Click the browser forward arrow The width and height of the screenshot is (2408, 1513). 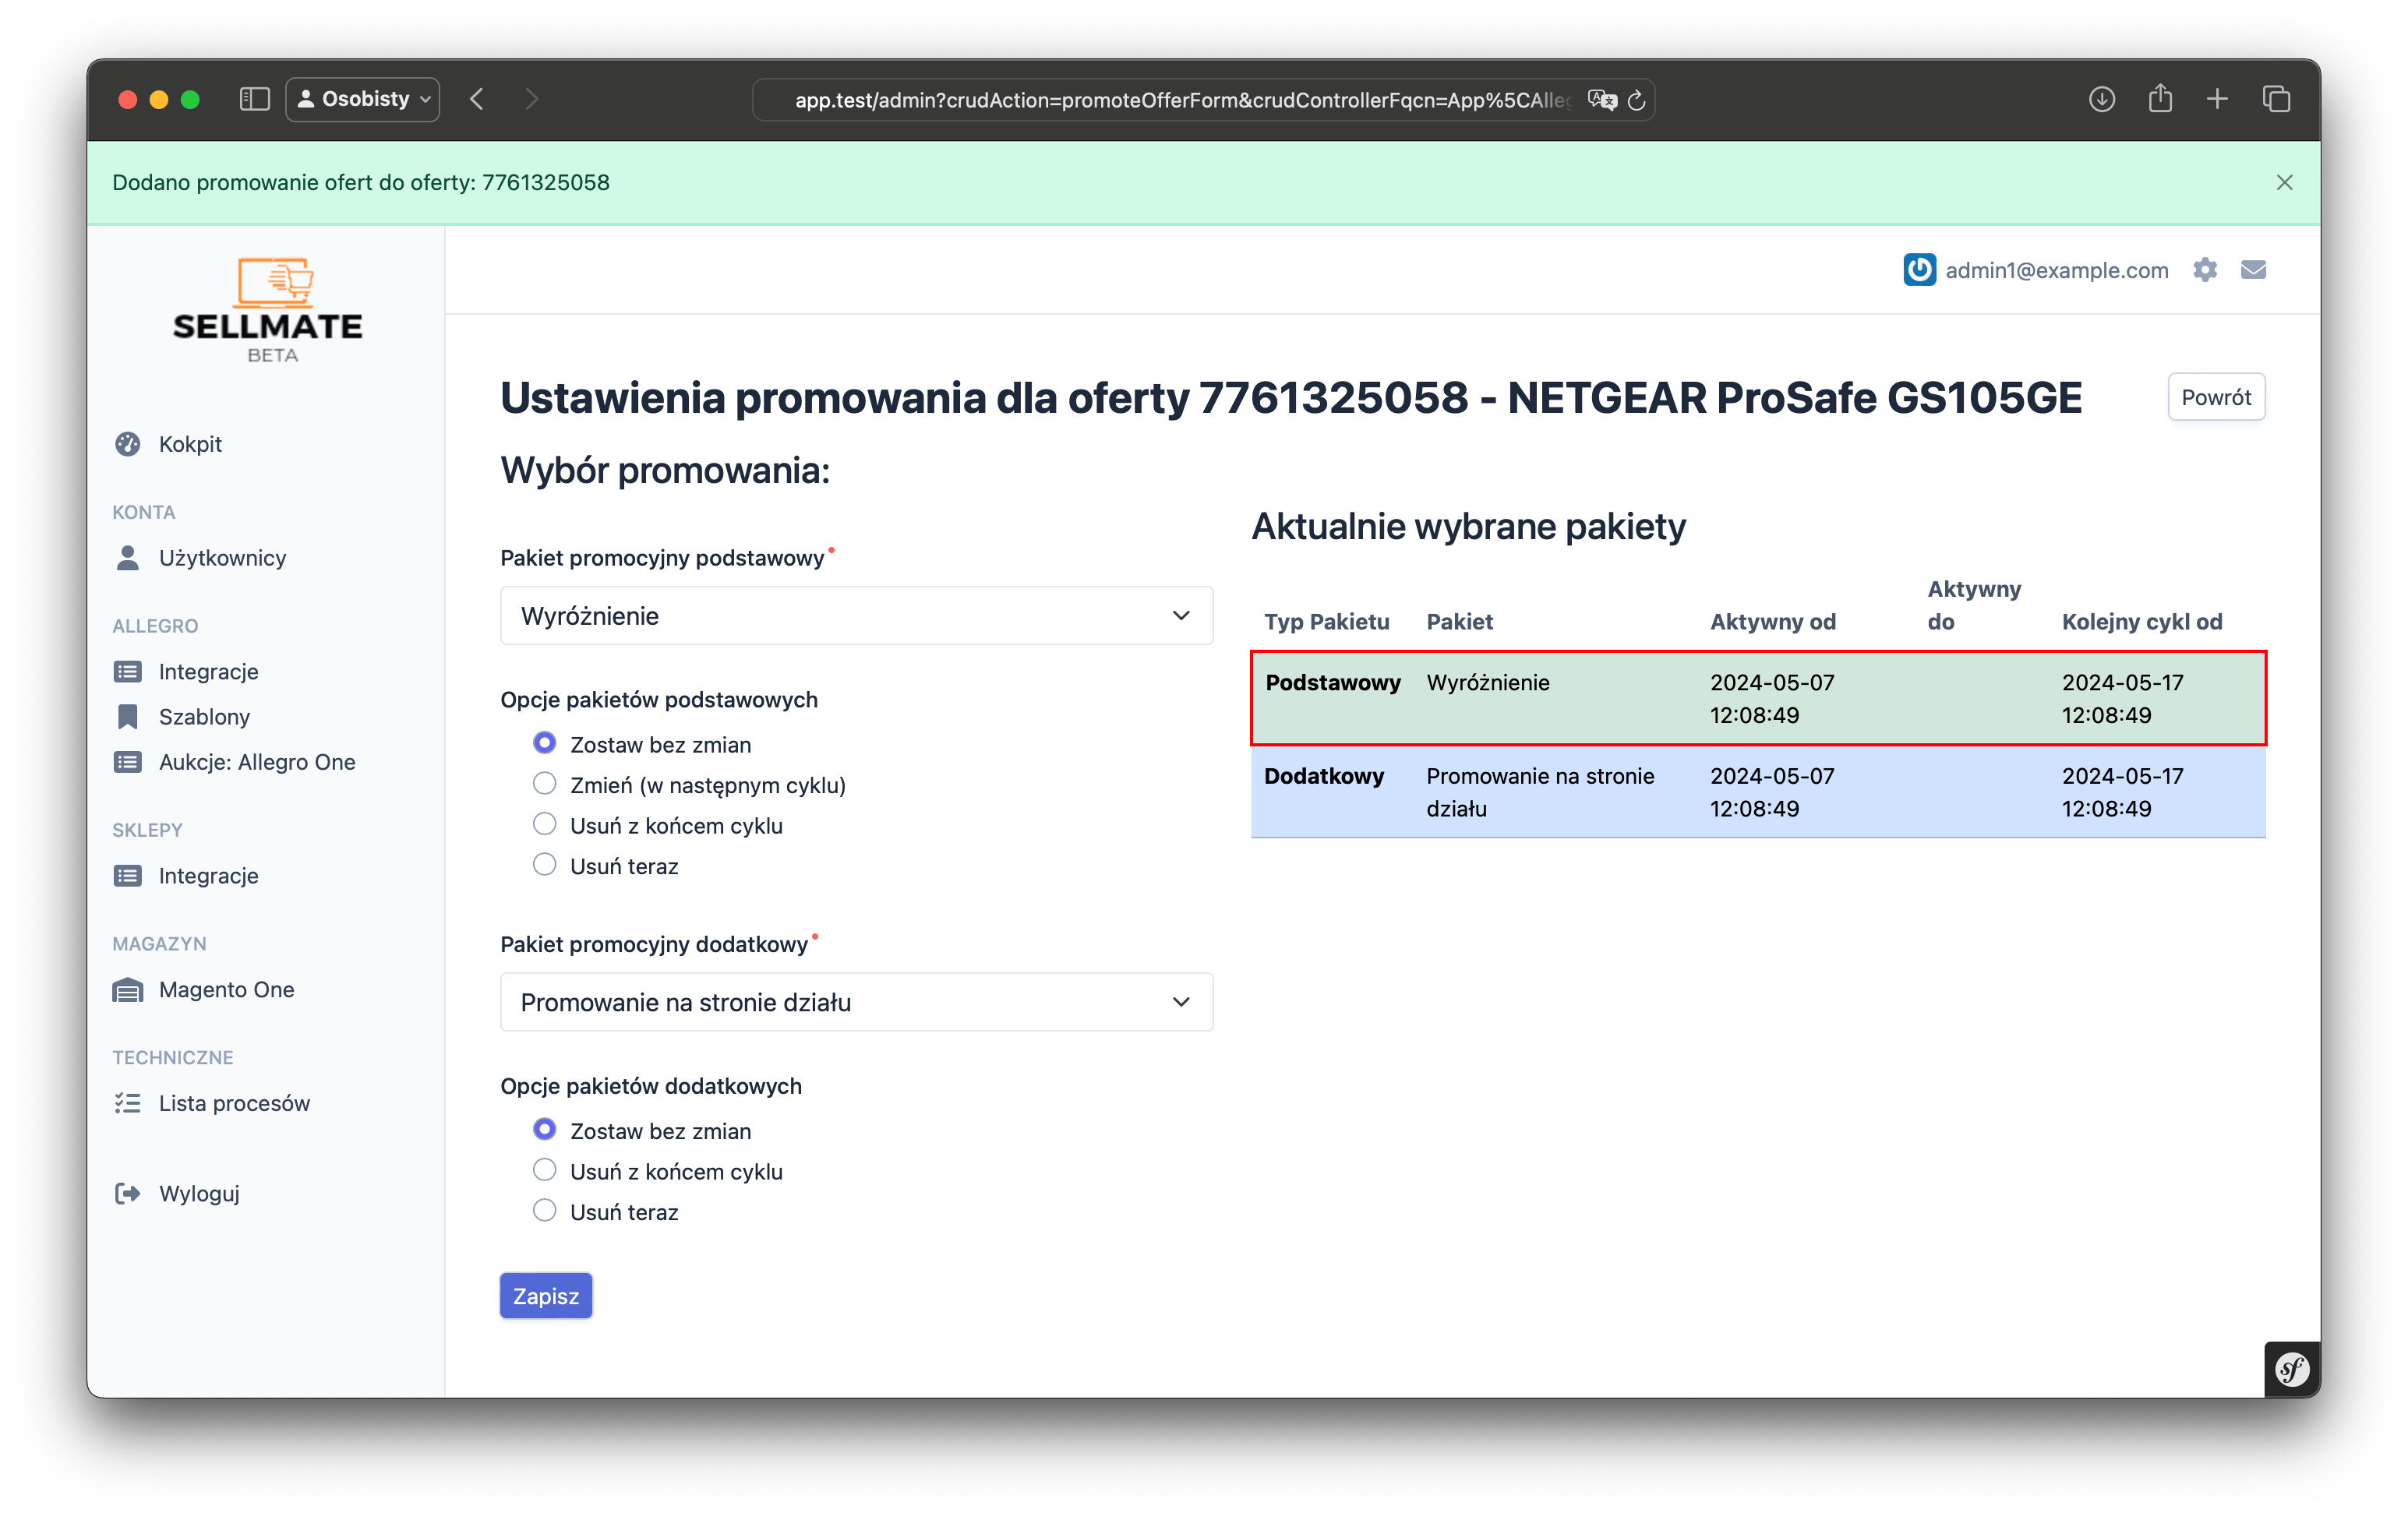coord(532,99)
